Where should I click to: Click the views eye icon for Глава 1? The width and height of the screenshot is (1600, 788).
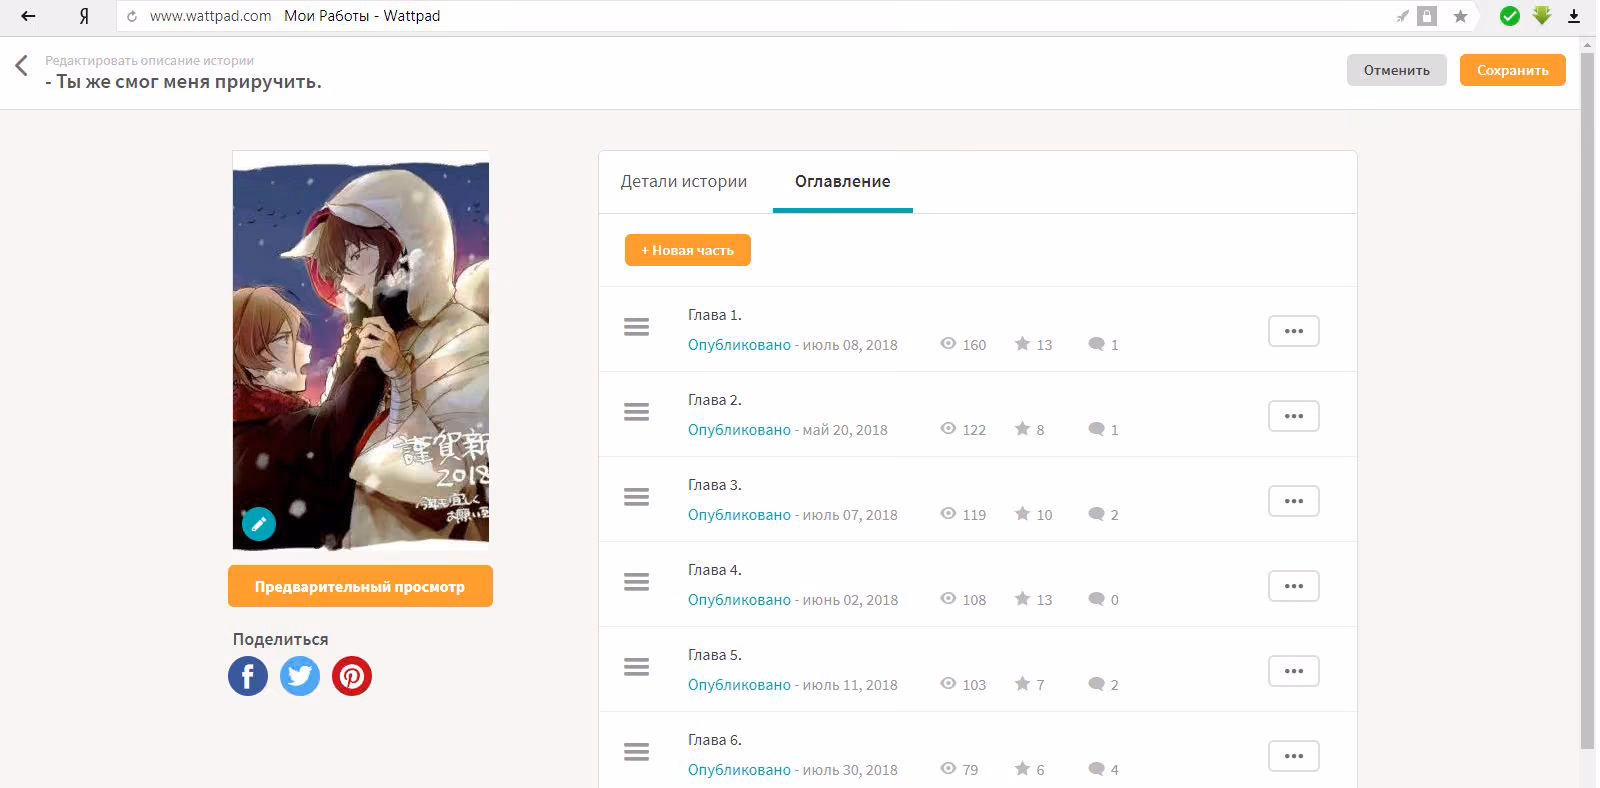[949, 343]
